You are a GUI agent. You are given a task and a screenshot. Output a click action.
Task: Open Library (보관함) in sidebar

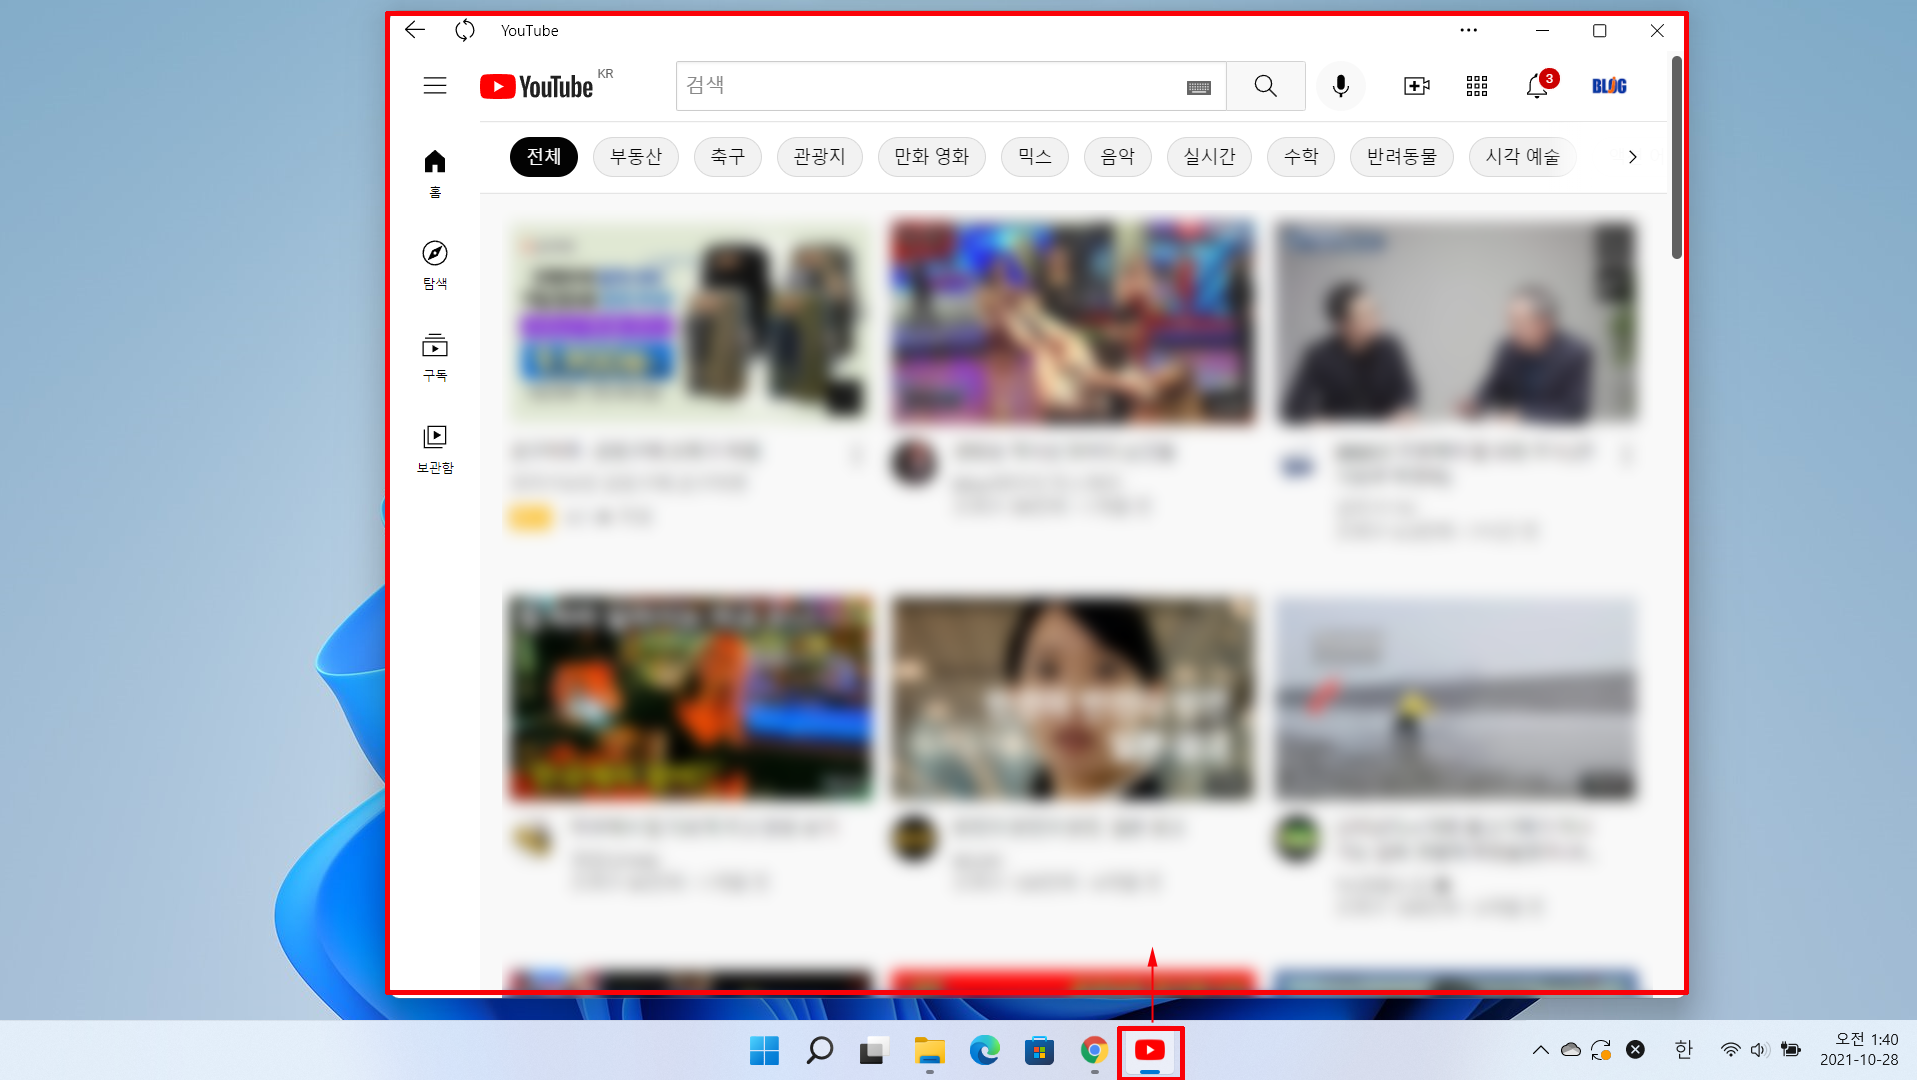[x=435, y=449]
